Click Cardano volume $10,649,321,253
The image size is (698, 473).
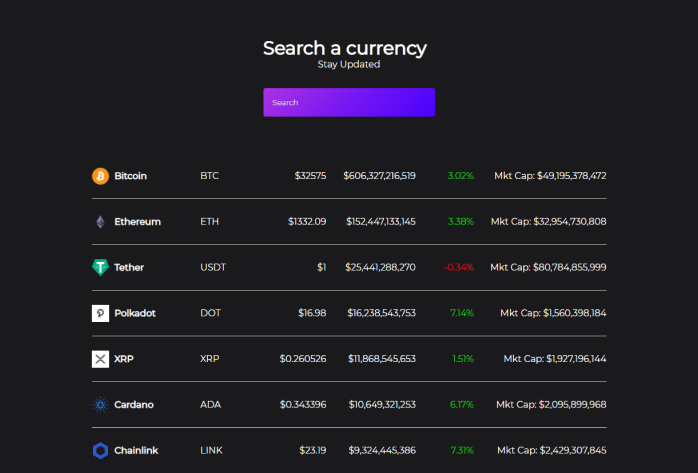[382, 405]
